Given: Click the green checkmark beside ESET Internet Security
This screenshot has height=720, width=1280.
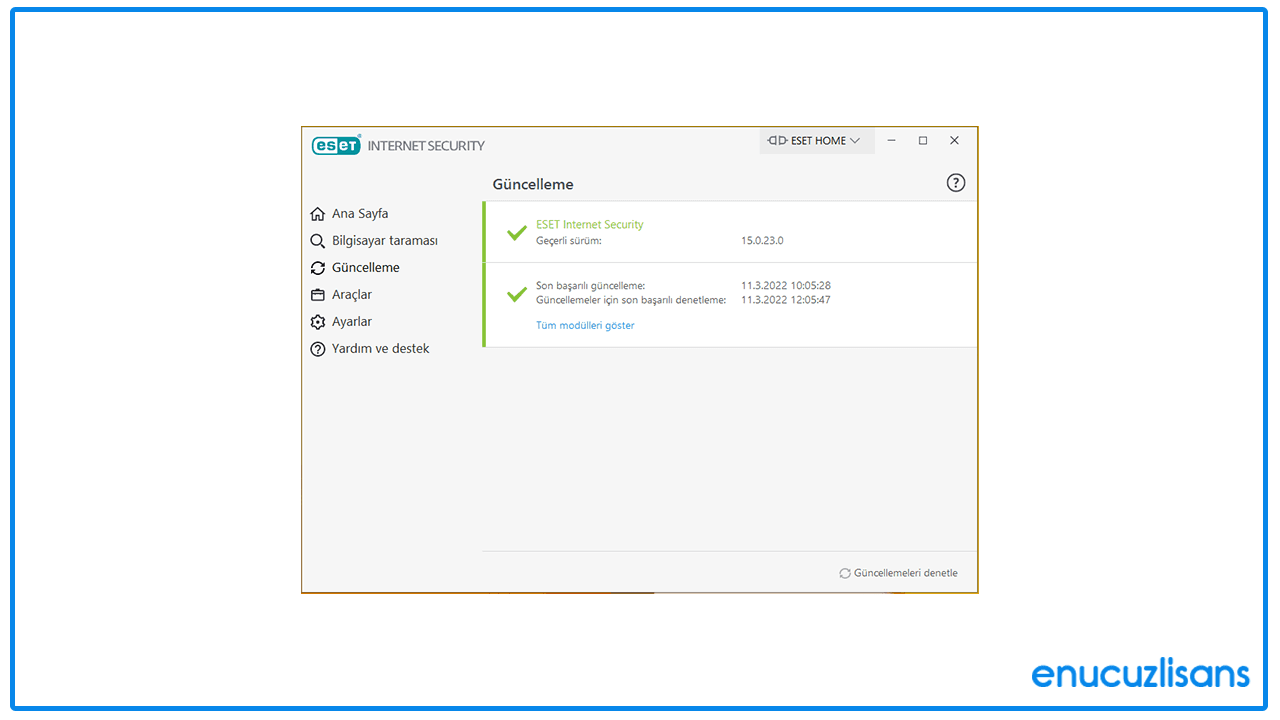Looking at the screenshot, I should (516, 232).
